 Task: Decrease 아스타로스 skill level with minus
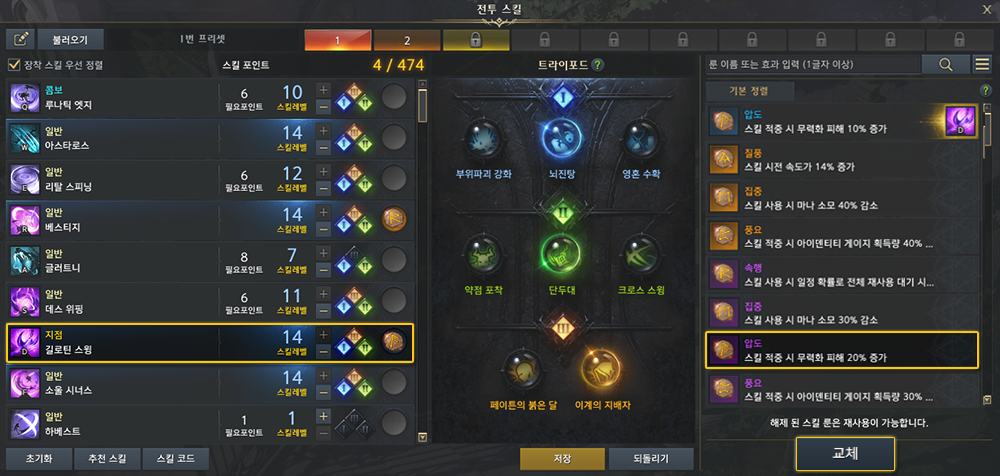click(323, 147)
